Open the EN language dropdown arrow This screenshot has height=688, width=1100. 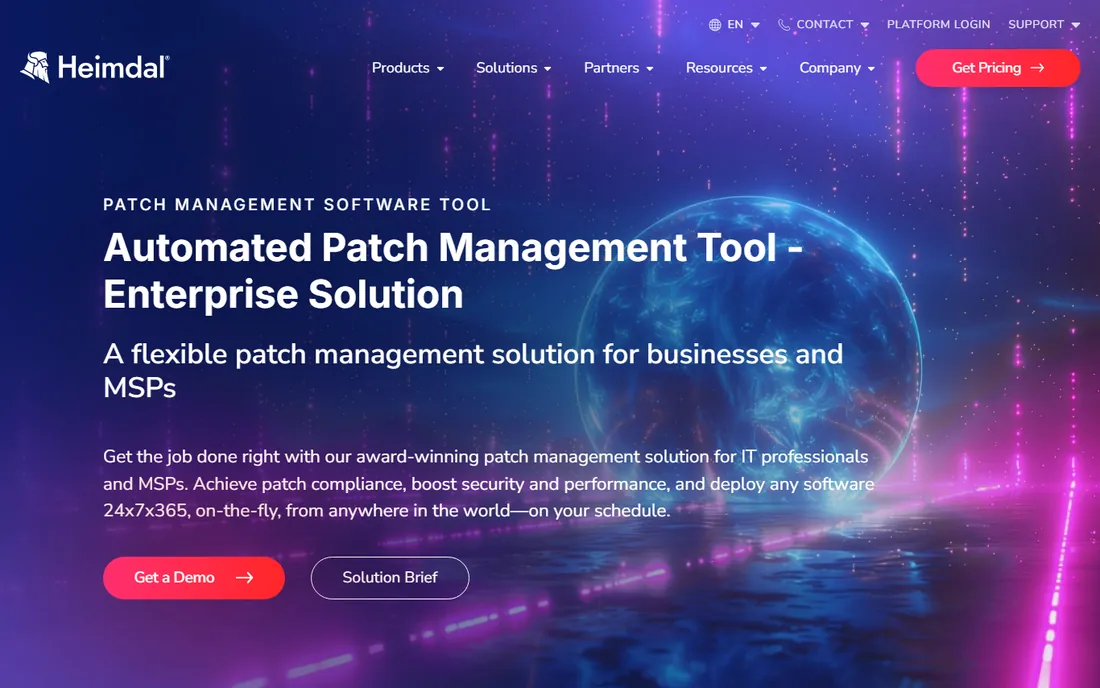[x=756, y=25]
